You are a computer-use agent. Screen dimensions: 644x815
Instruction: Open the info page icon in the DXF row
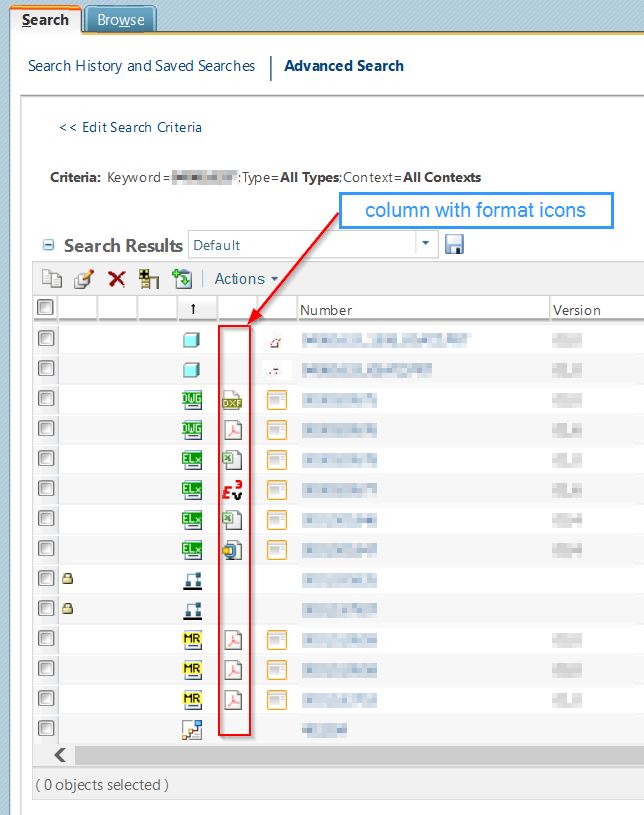[277, 400]
